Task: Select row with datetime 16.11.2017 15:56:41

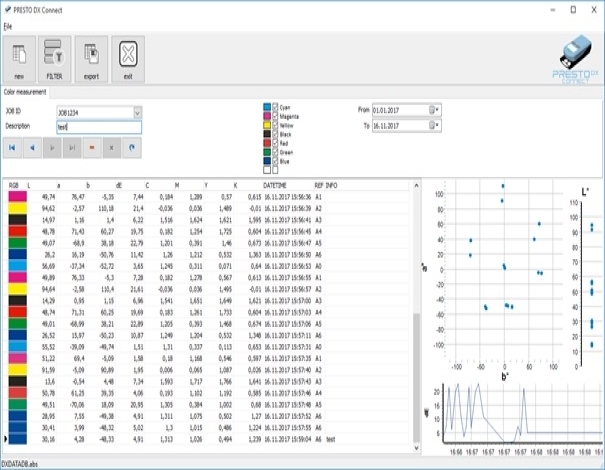Action: [x=208, y=220]
